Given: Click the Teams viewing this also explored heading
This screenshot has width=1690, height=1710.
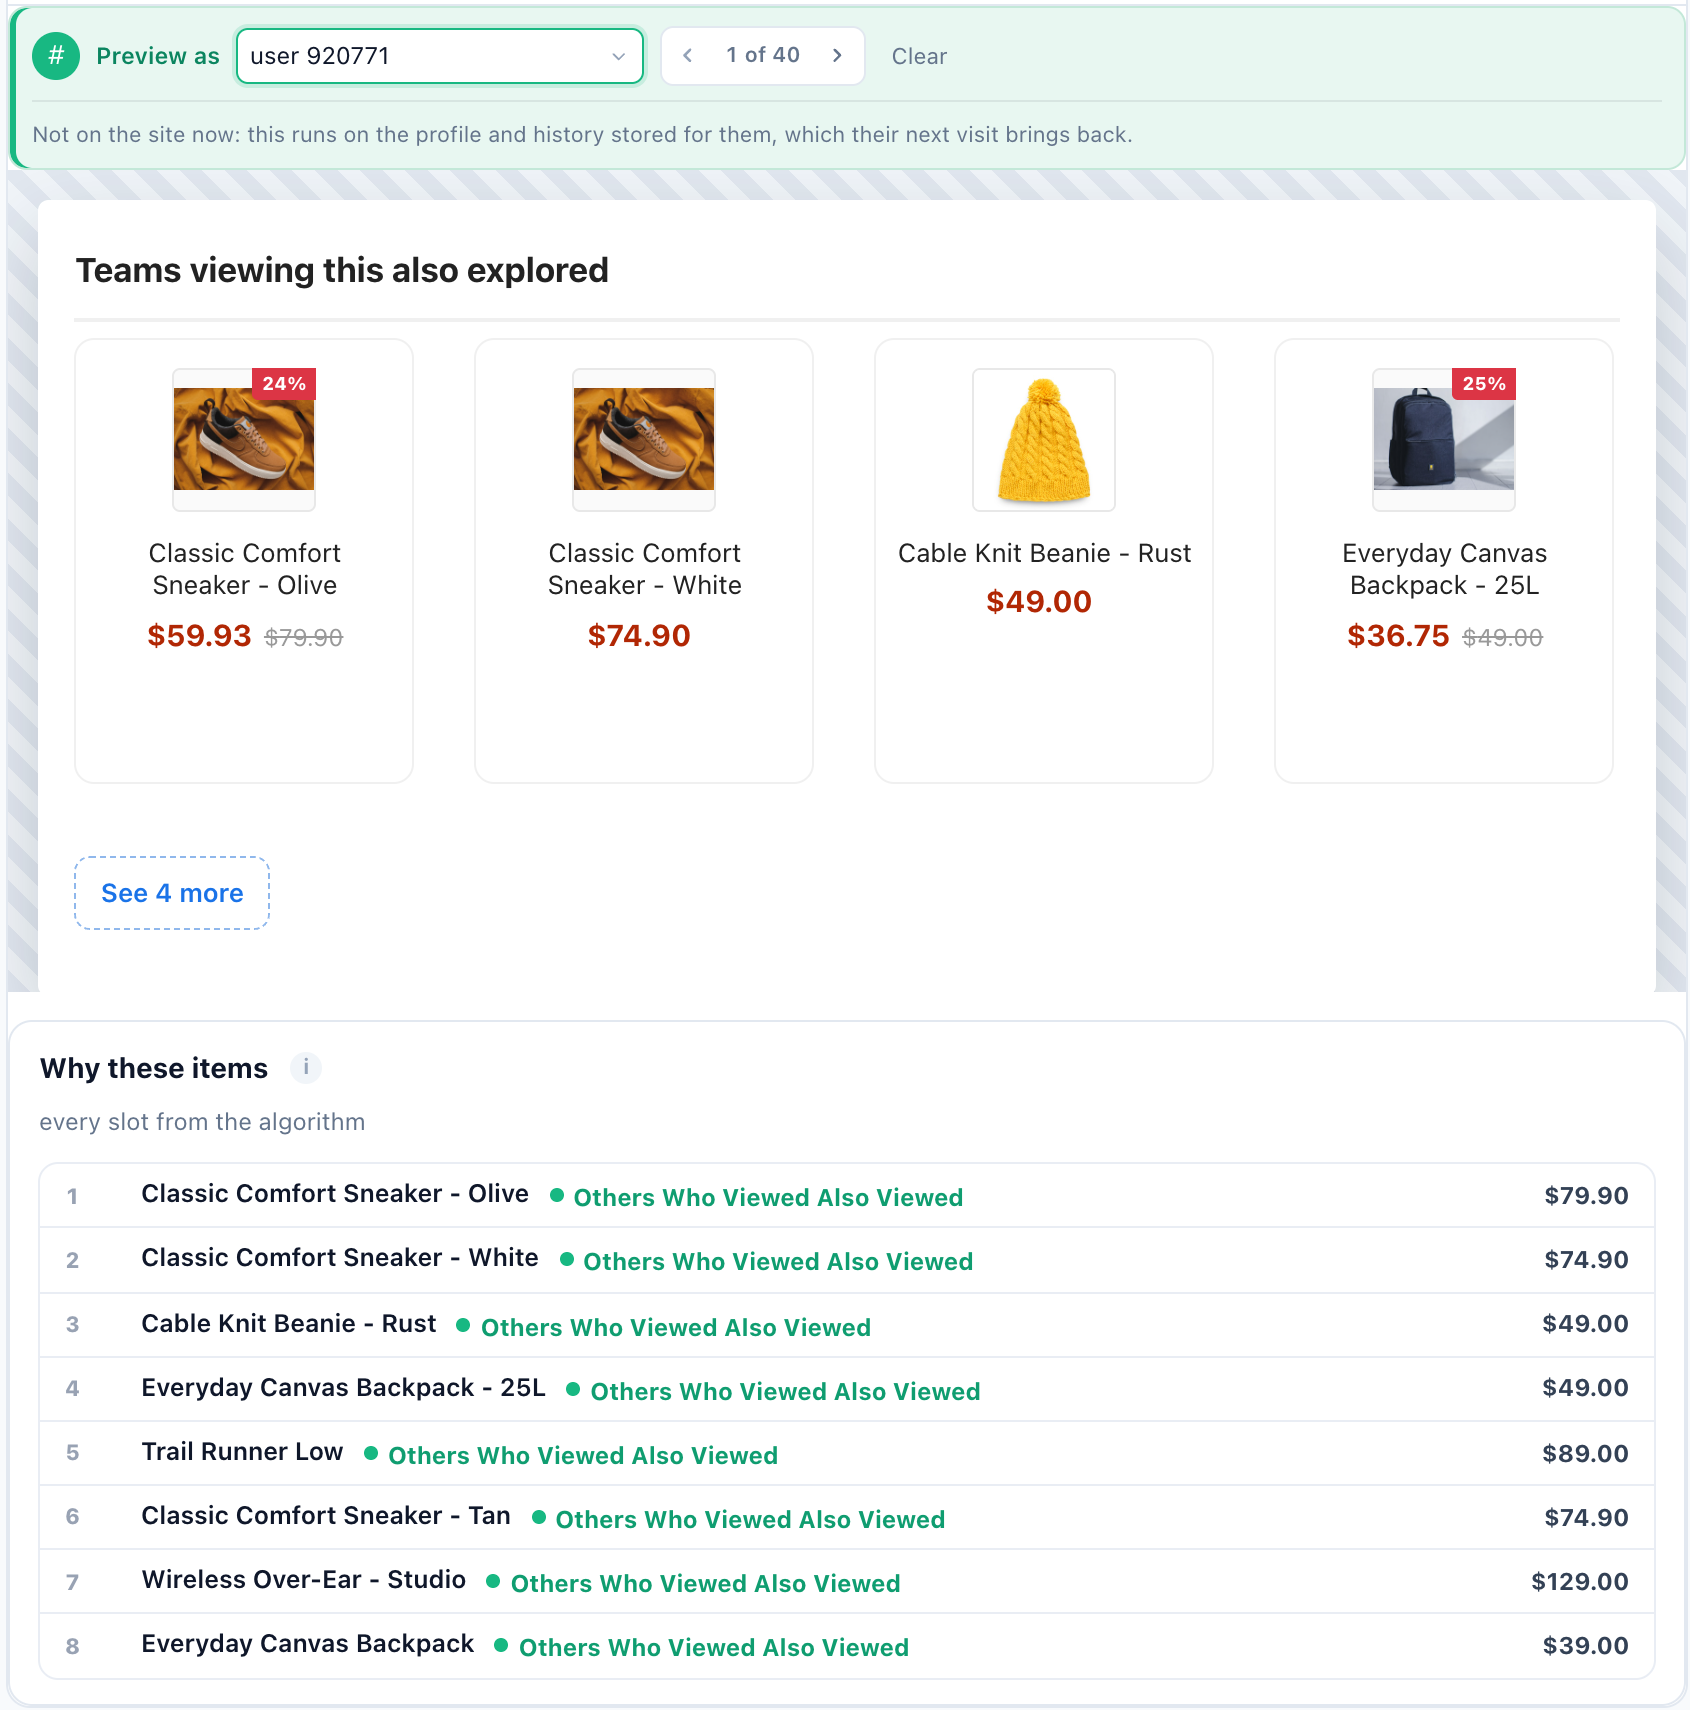Looking at the screenshot, I should coord(342,270).
